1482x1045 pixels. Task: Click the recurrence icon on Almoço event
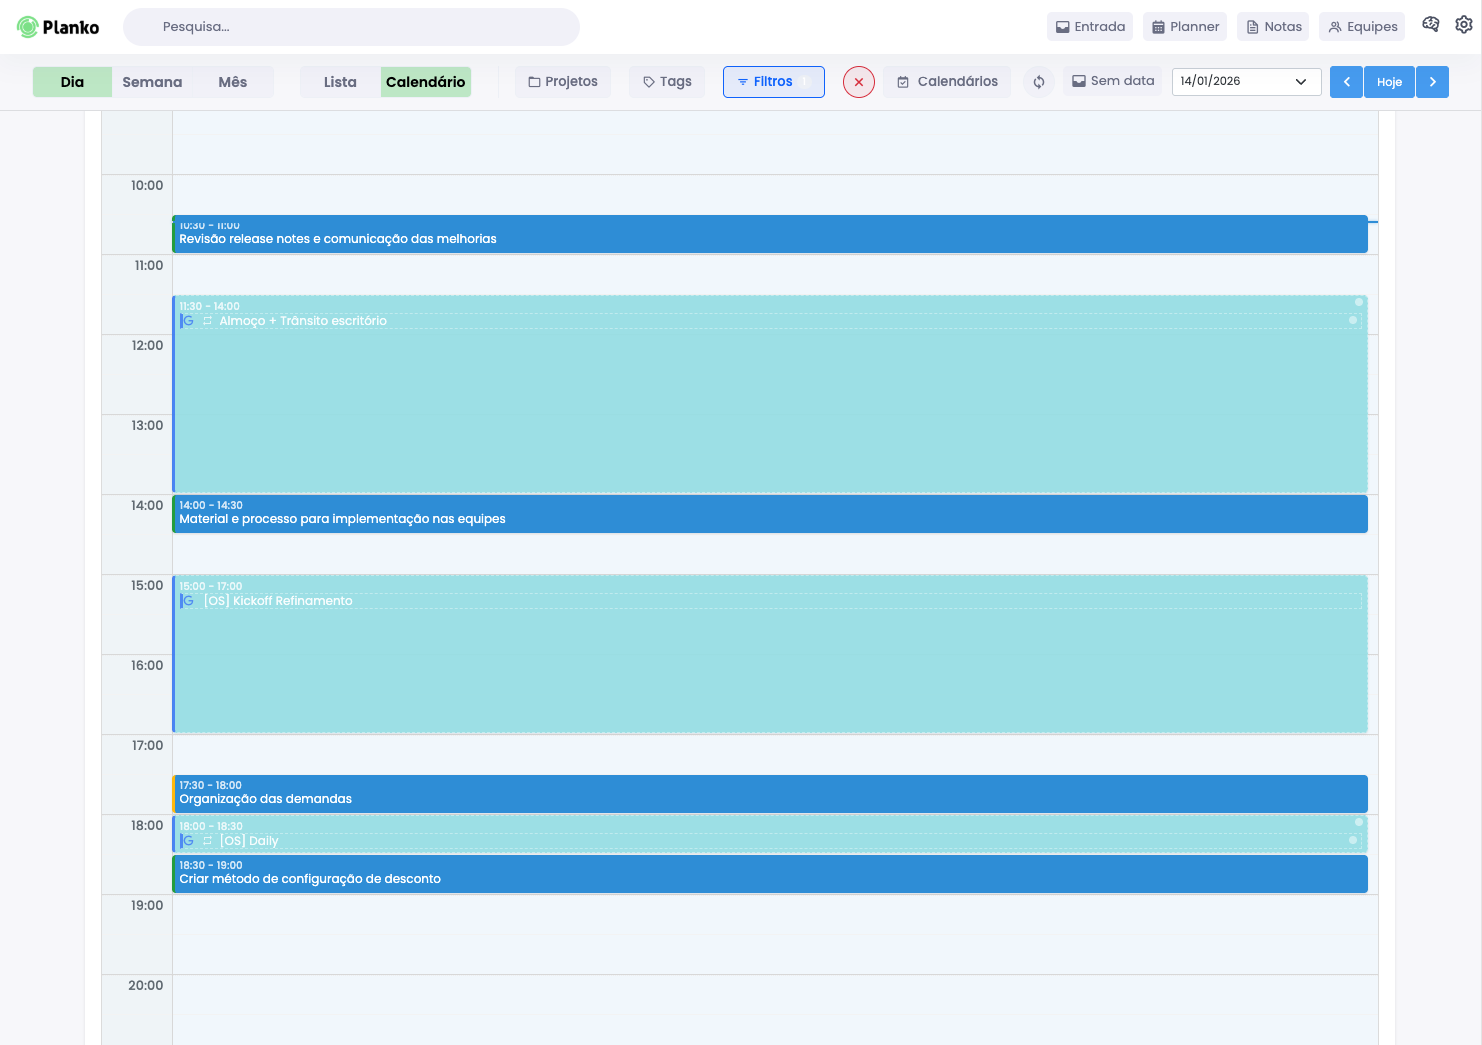click(x=208, y=321)
